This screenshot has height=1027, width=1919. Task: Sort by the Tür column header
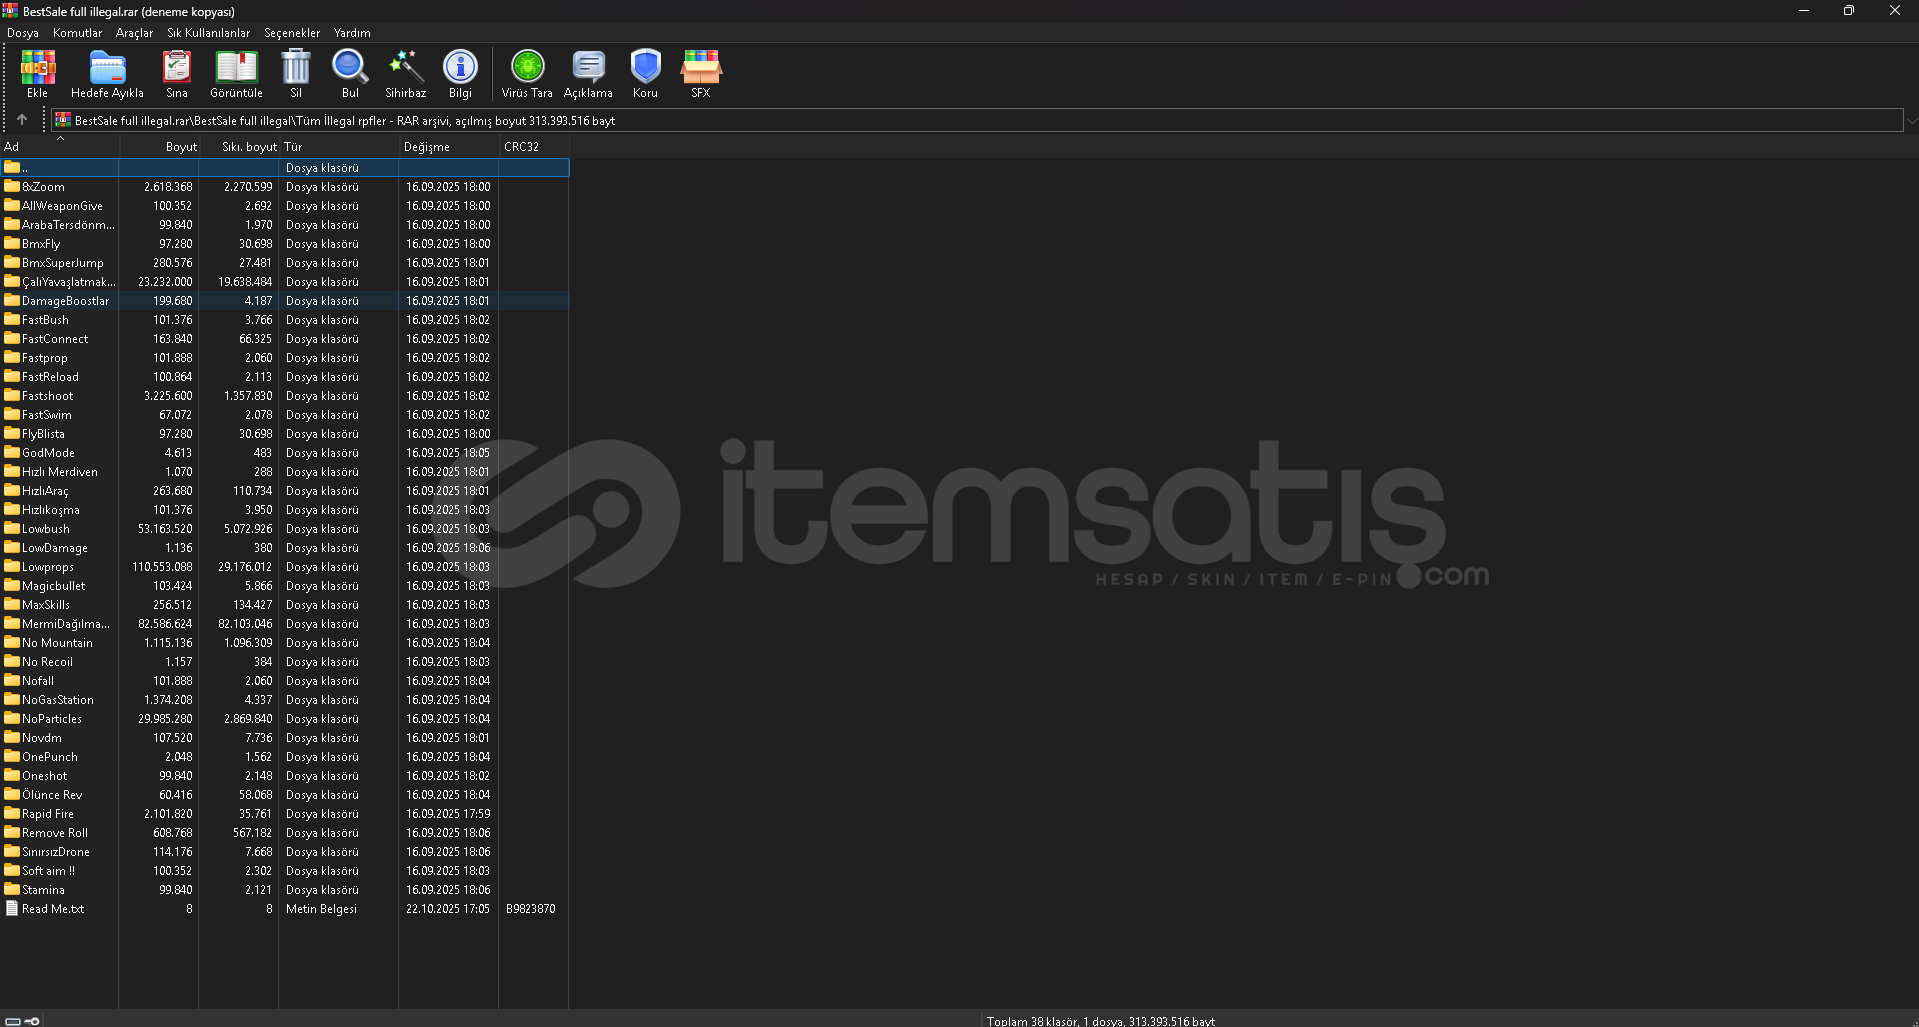[x=339, y=147]
